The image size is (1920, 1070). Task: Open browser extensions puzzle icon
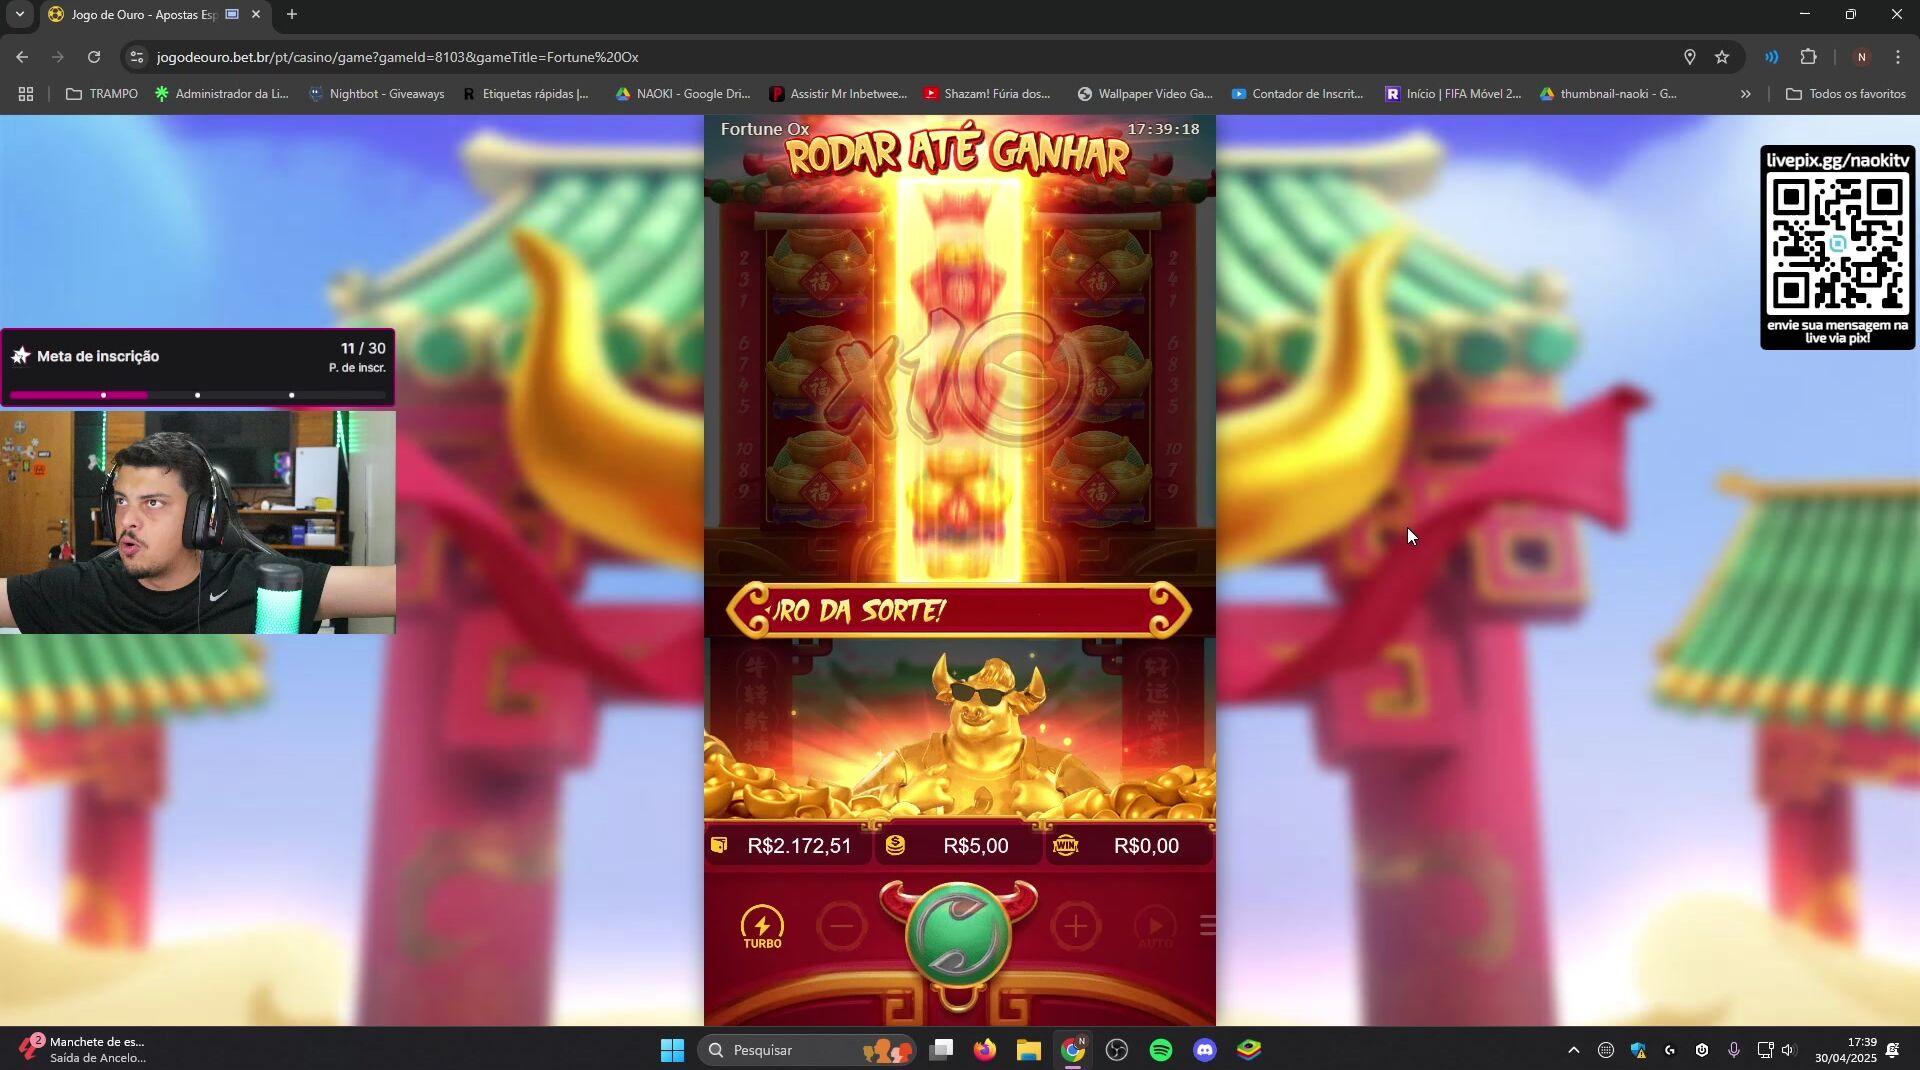1809,57
